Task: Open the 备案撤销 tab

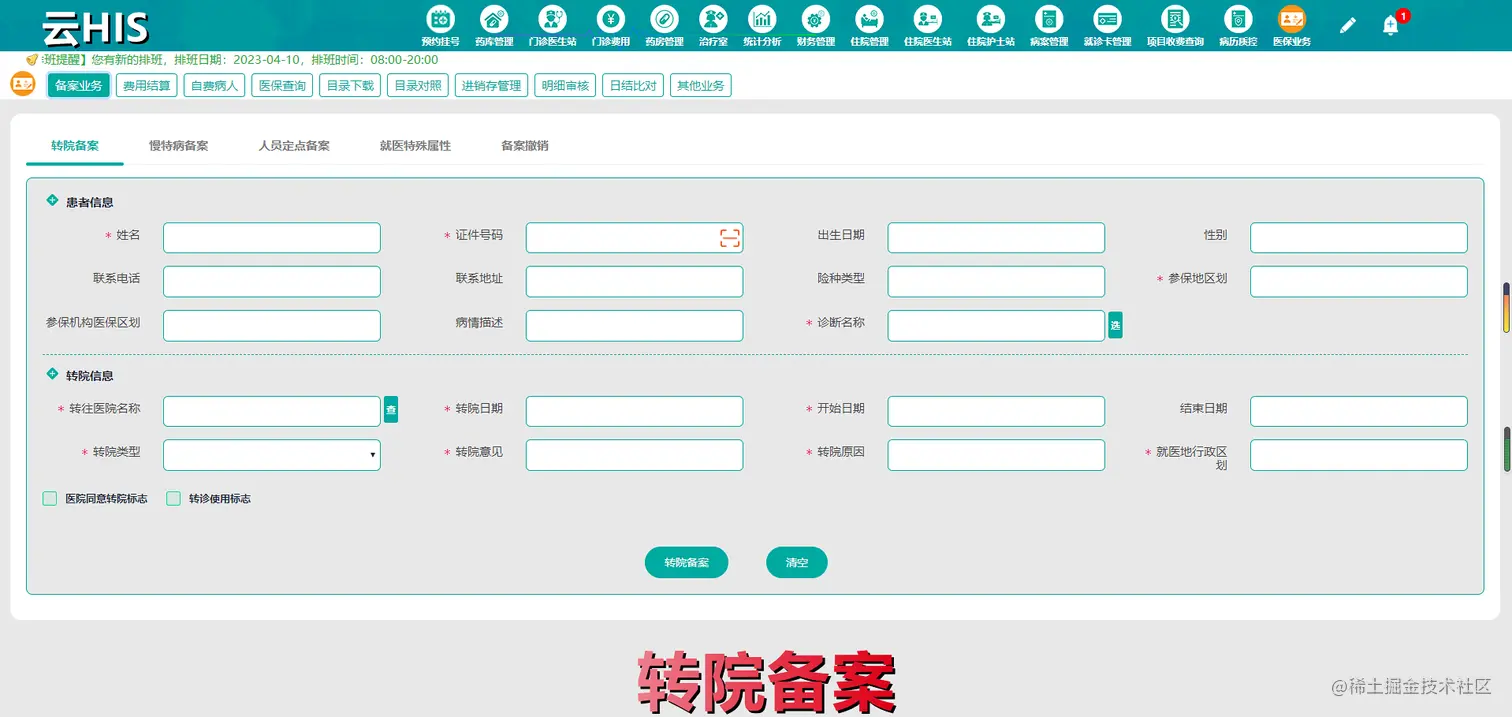Action: click(522, 144)
